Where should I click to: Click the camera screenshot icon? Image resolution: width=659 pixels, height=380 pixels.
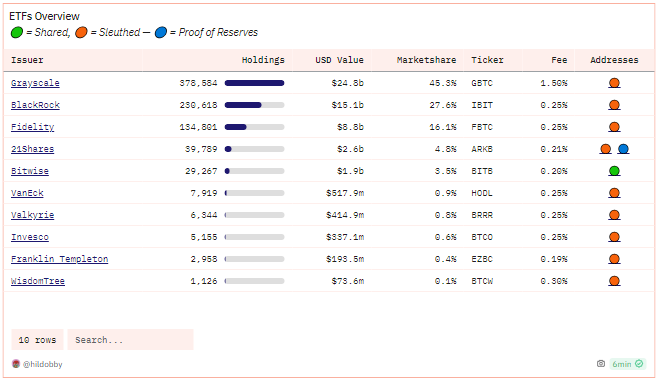pyautogui.click(x=601, y=364)
